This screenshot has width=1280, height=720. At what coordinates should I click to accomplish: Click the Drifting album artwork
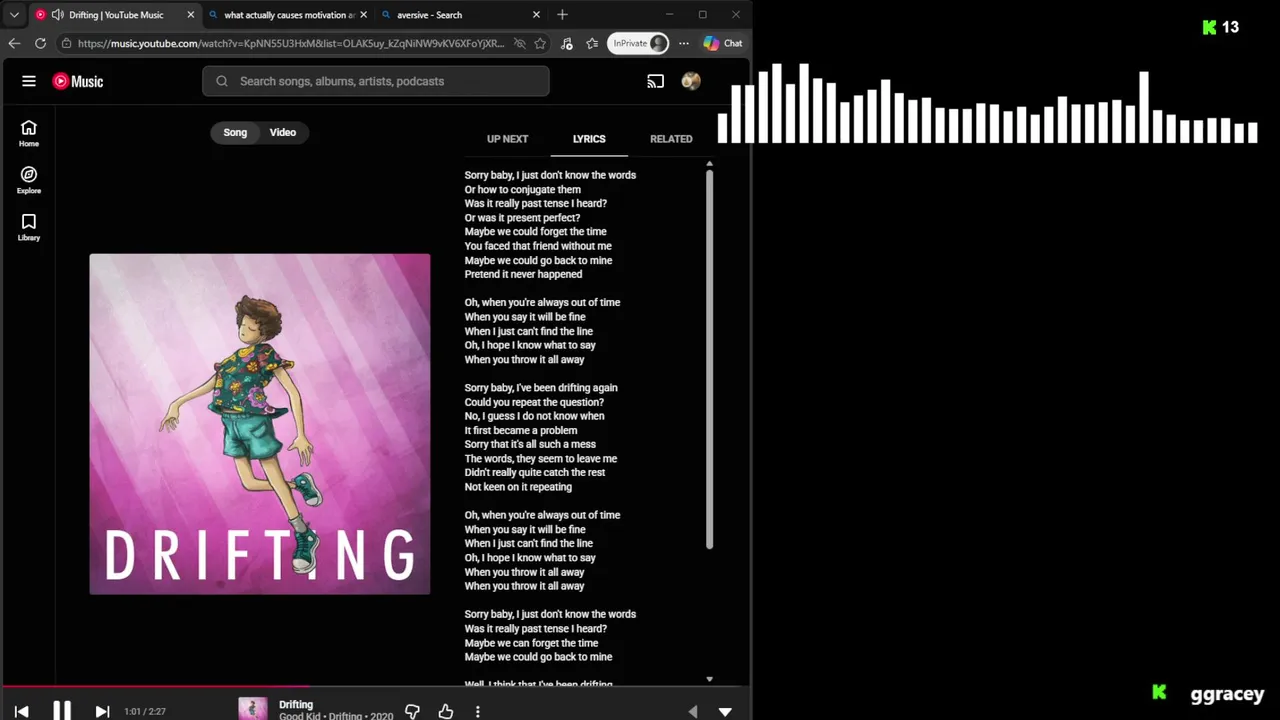260,424
